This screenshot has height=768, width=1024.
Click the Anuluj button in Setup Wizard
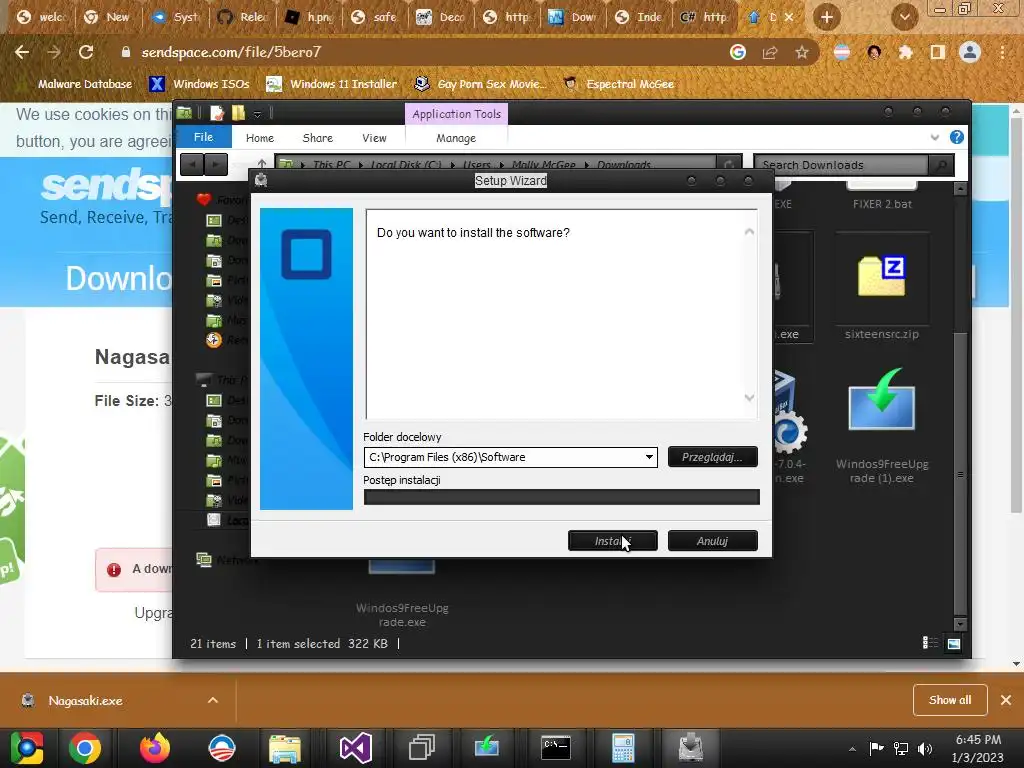(x=712, y=541)
